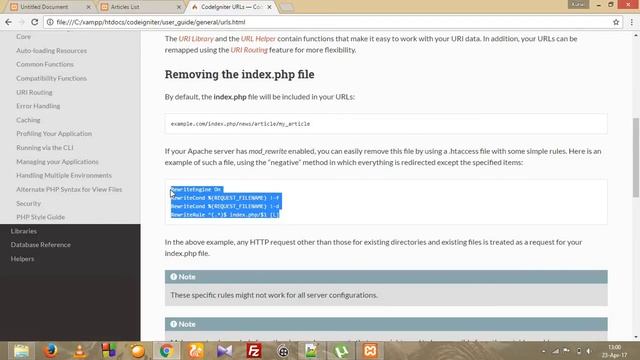Click the second Note info icon

click(173, 324)
